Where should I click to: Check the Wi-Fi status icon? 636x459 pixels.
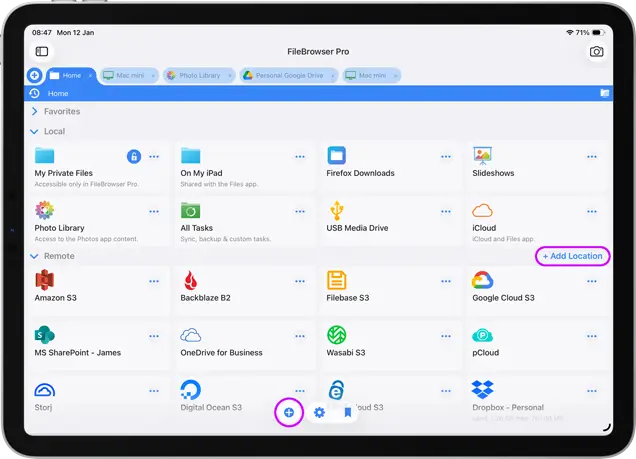point(570,32)
